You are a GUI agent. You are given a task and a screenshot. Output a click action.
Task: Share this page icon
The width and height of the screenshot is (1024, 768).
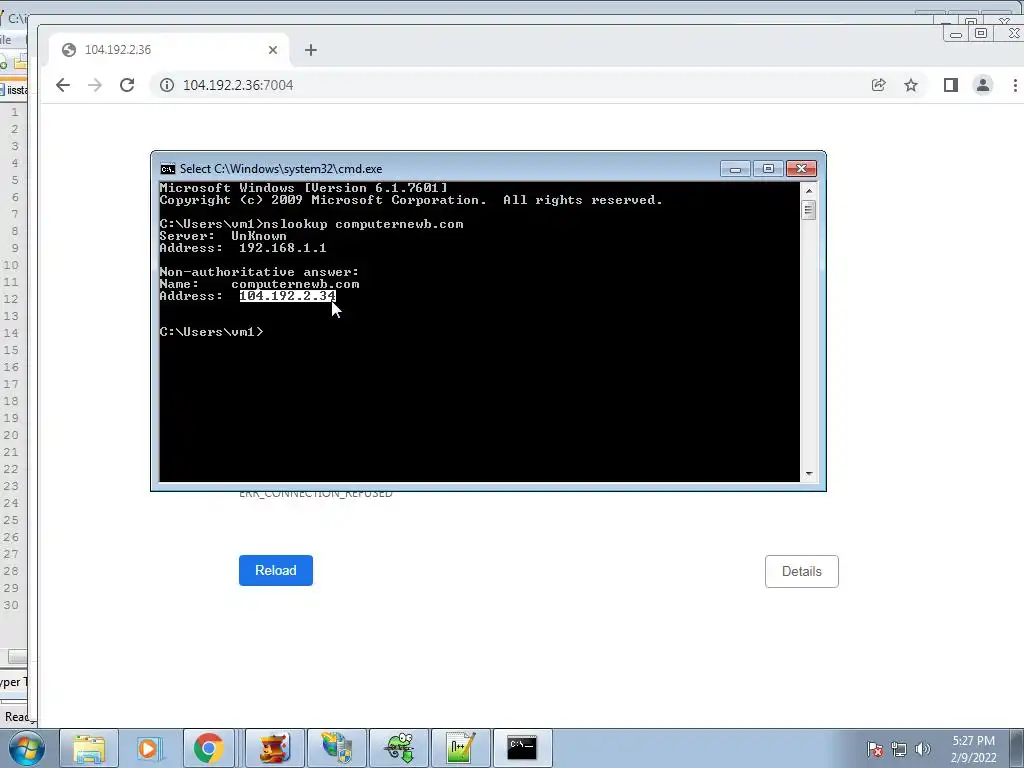coord(878,85)
